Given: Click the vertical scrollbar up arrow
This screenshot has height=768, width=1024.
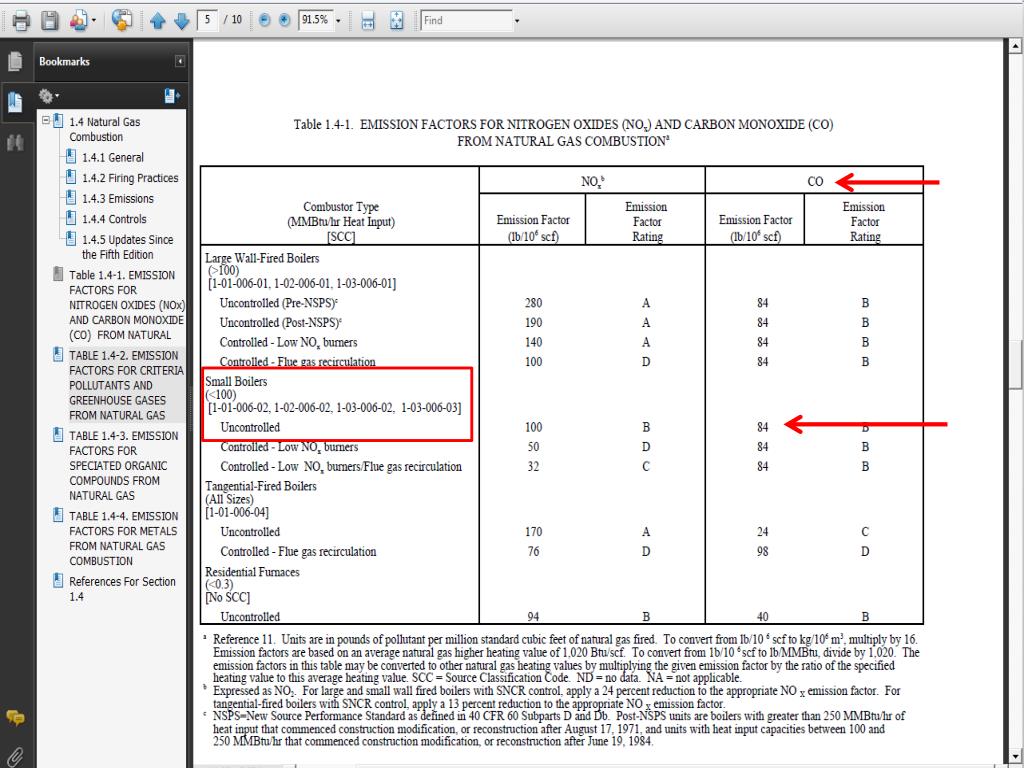Looking at the screenshot, I should (1016, 46).
